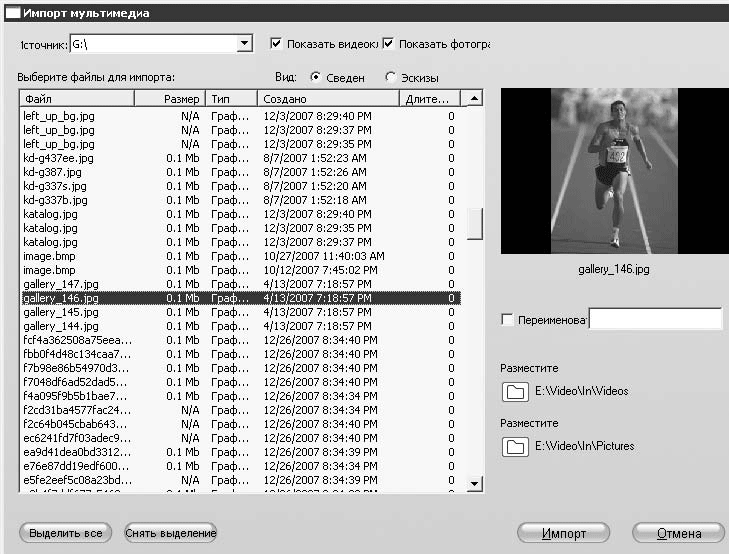Toggle the Показать видео checkbox
The width and height of the screenshot is (729, 554).
277,44
